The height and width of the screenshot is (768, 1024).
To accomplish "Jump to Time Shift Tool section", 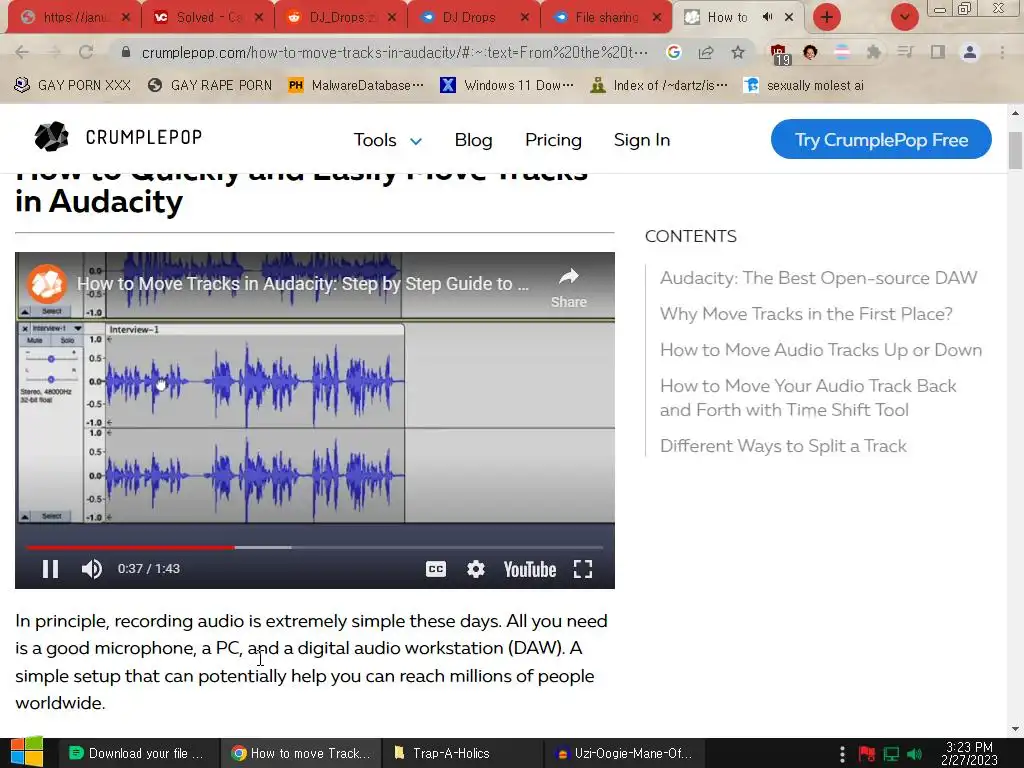I will click(808, 398).
